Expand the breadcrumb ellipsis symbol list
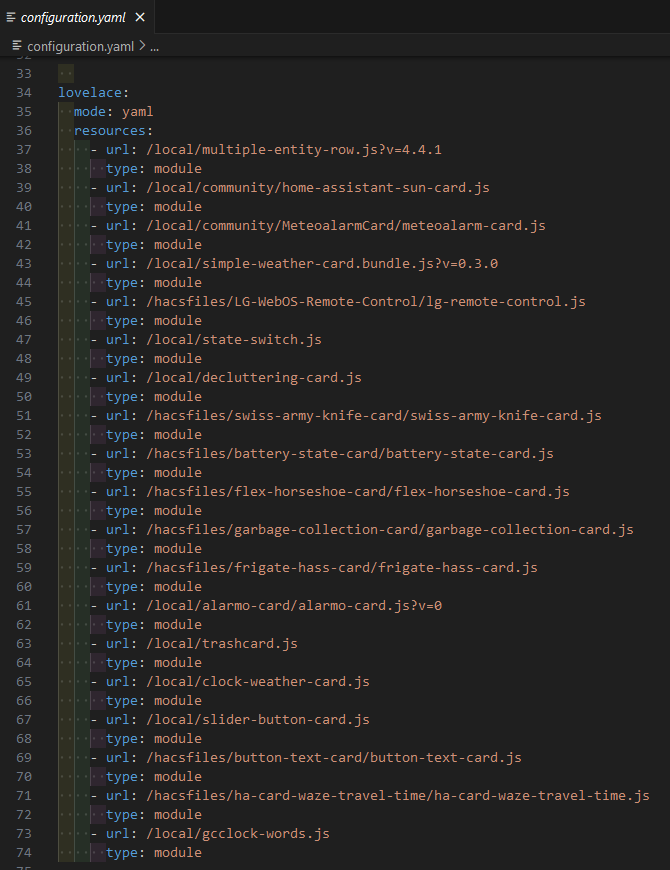Image resolution: width=670 pixels, height=870 pixels. tap(154, 47)
